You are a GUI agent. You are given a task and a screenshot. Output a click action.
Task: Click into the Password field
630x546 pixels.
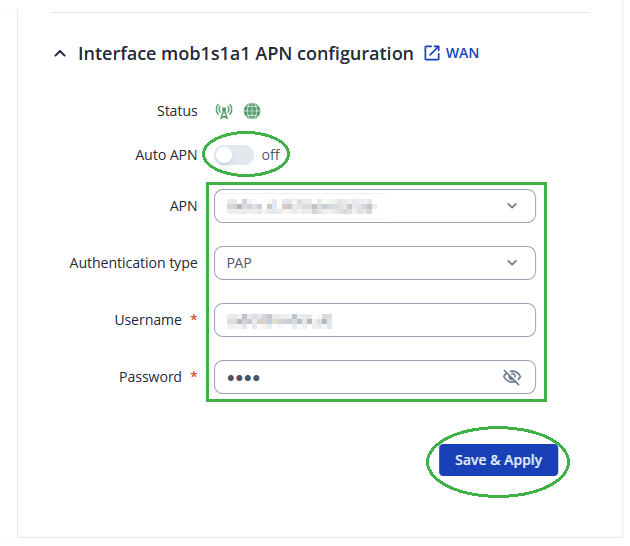[355, 377]
